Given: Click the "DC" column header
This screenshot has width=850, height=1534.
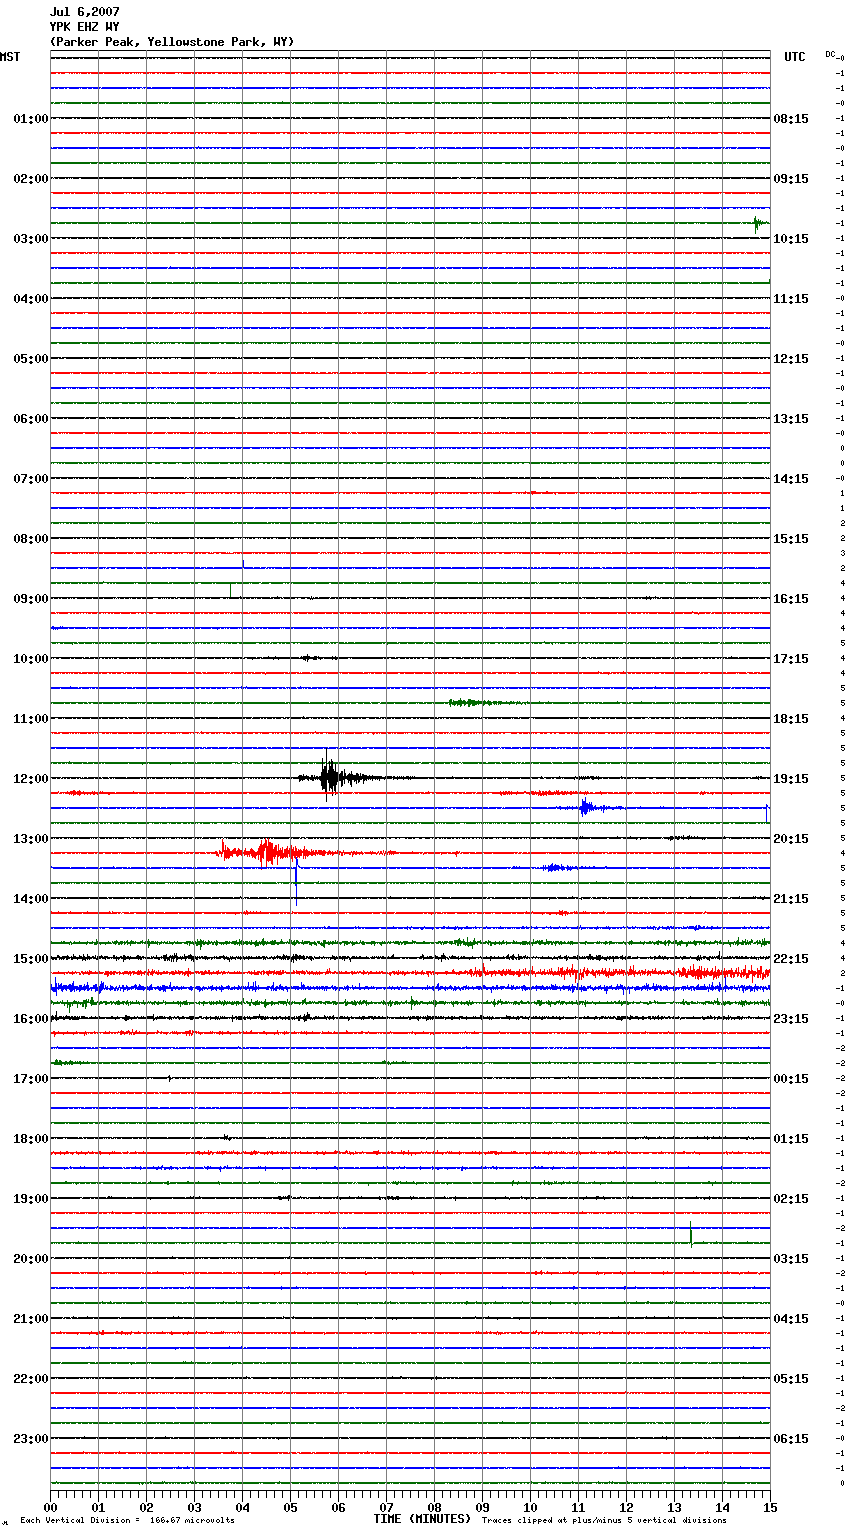Looking at the screenshot, I should [x=830, y=54].
